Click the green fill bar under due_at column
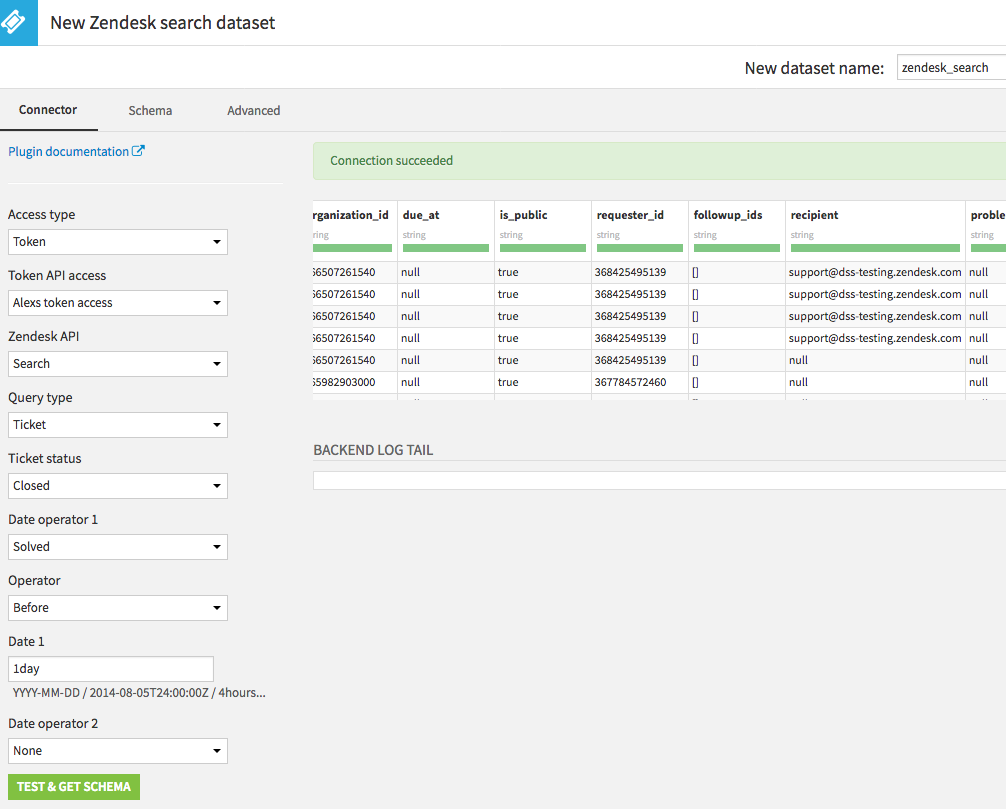The height and width of the screenshot is (809, 1006). point(445,248)
